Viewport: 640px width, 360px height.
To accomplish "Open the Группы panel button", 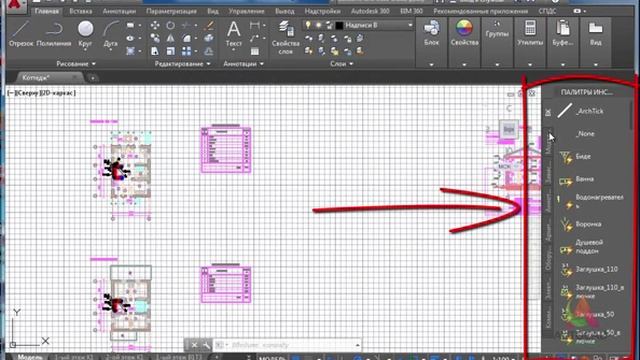I will pyautogui.click(x=497, y=29).
